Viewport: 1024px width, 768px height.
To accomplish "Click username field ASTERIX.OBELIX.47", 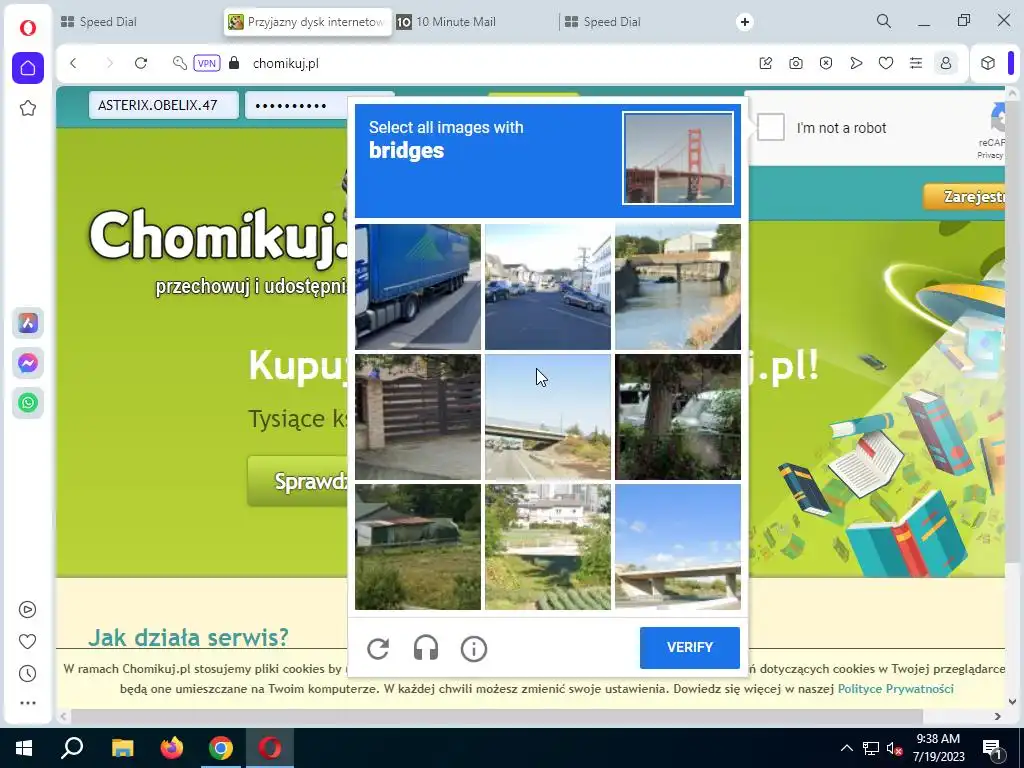I will 164,105.
